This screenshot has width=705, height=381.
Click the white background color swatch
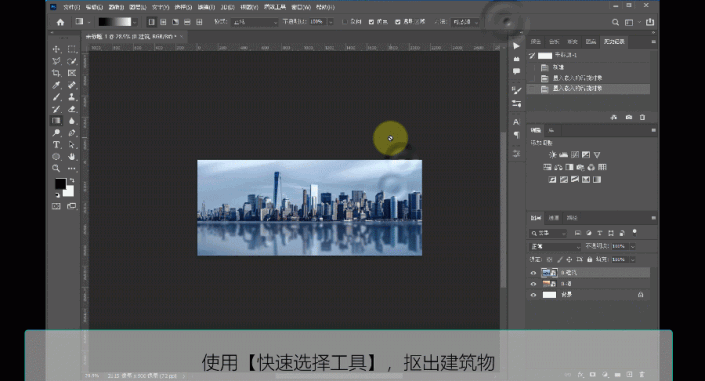tap(69, 192)
